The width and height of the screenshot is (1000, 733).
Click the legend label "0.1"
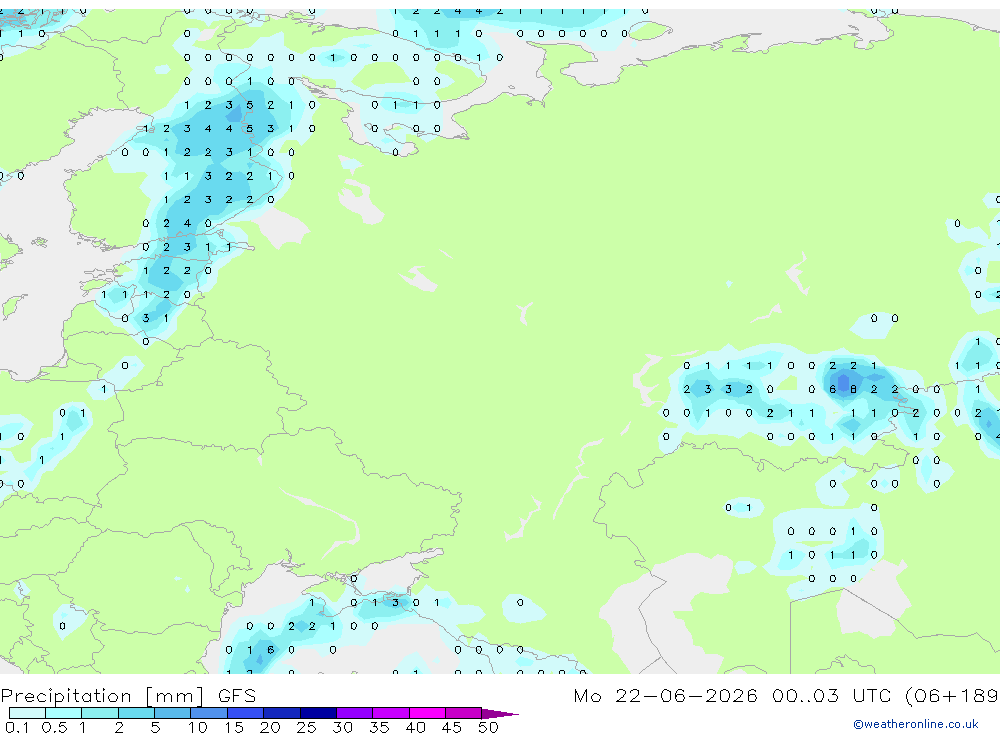(17, 727)
